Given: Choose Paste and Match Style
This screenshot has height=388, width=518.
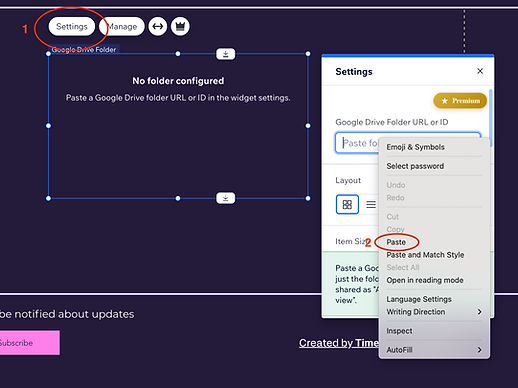Looking at the screenshot, I should pos(434,255).
